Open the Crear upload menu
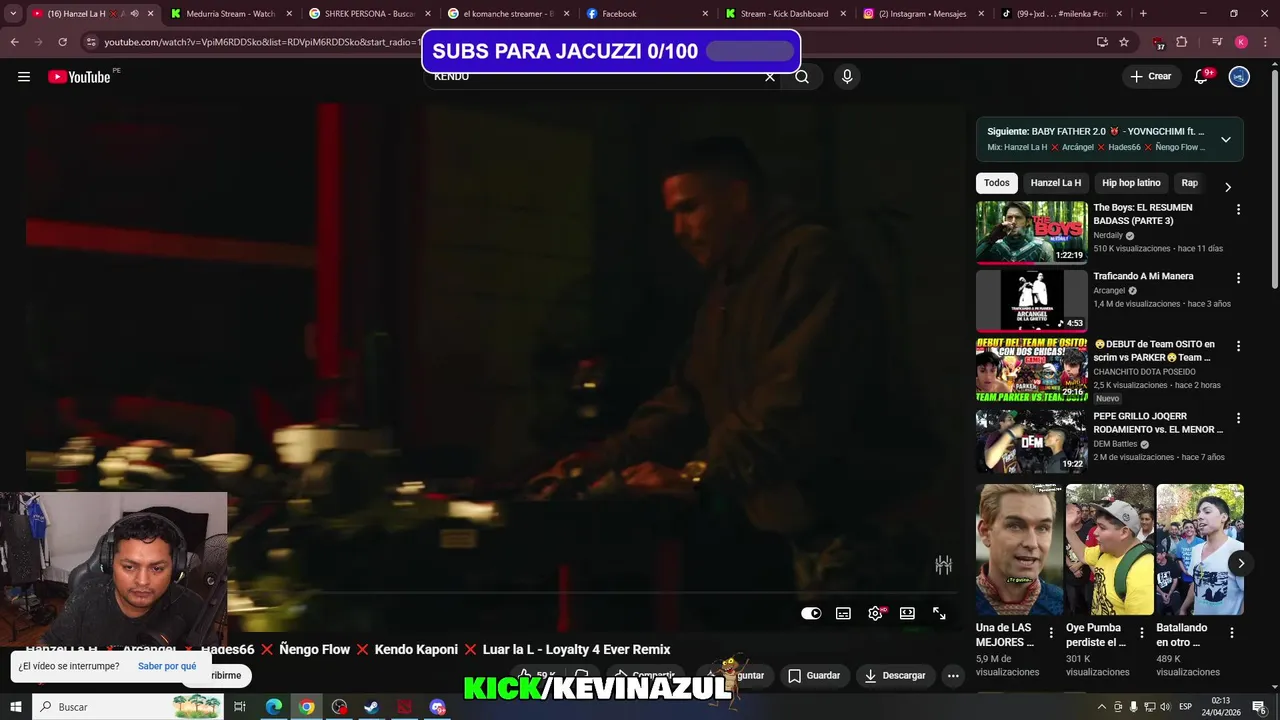Image resolution: width=1280 pixels, height=720 pixels. click(x=1150, y=76)
